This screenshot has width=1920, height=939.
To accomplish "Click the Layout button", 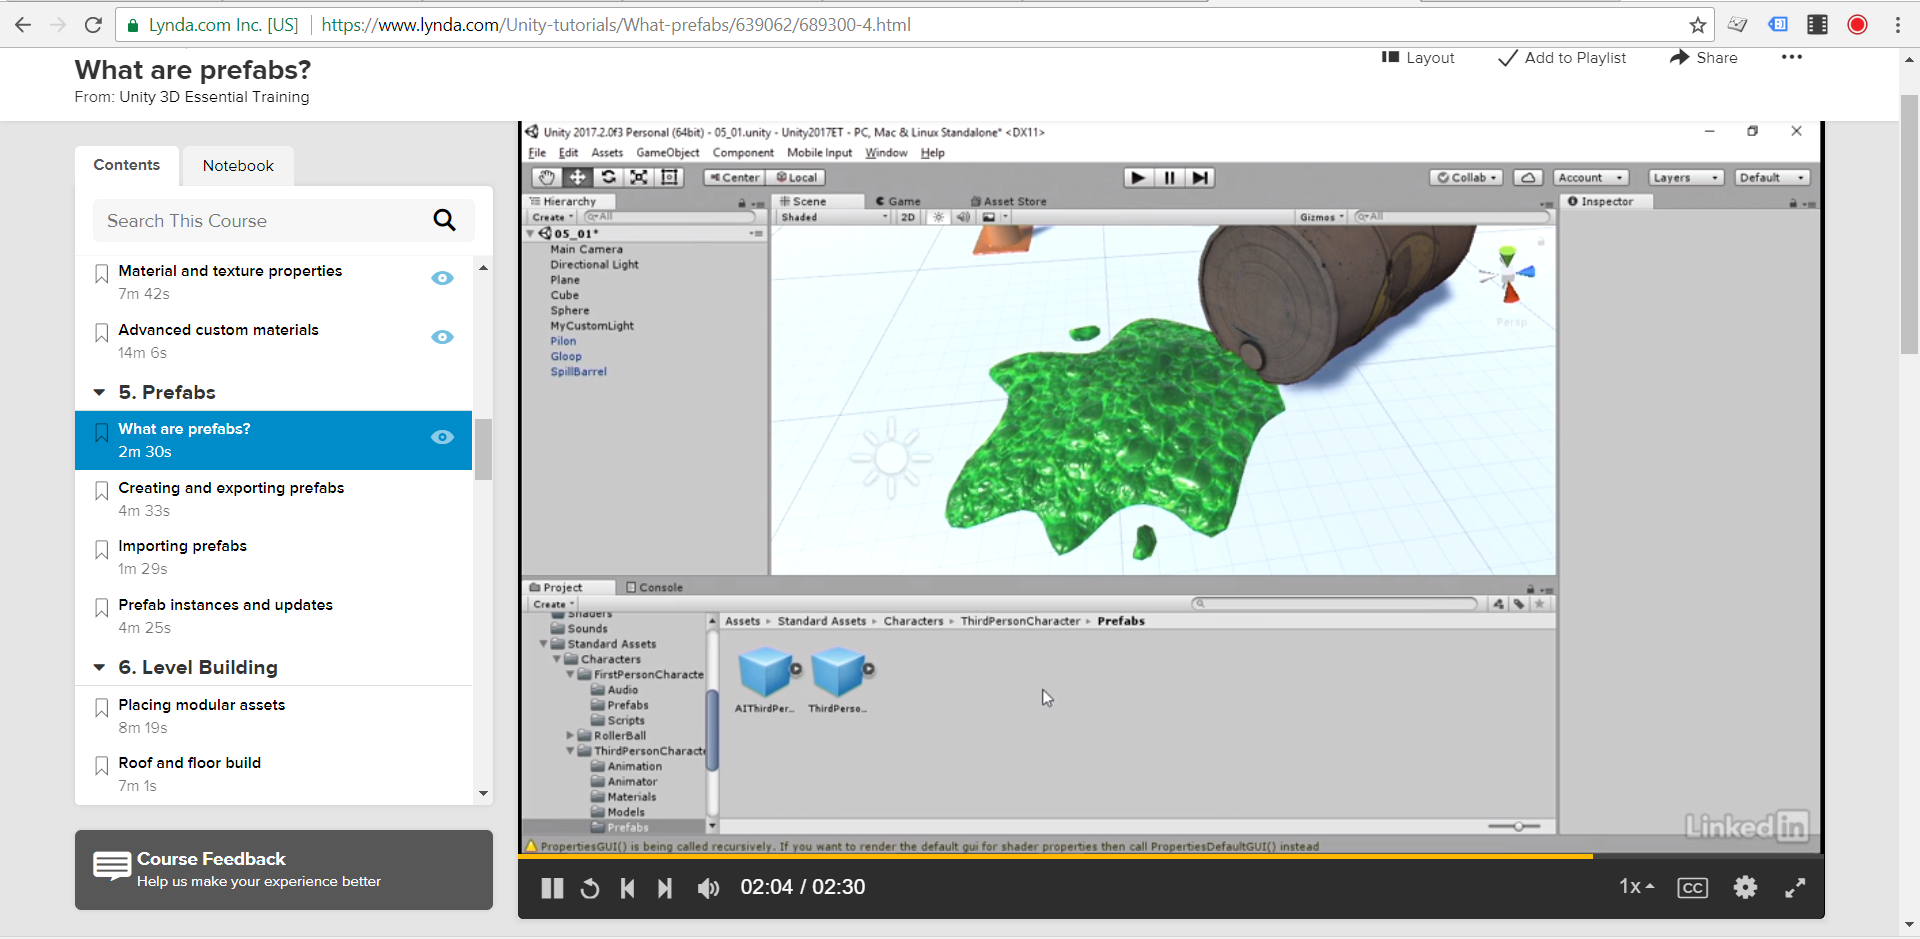I will pyautogui.click(x=1418, y=58).
